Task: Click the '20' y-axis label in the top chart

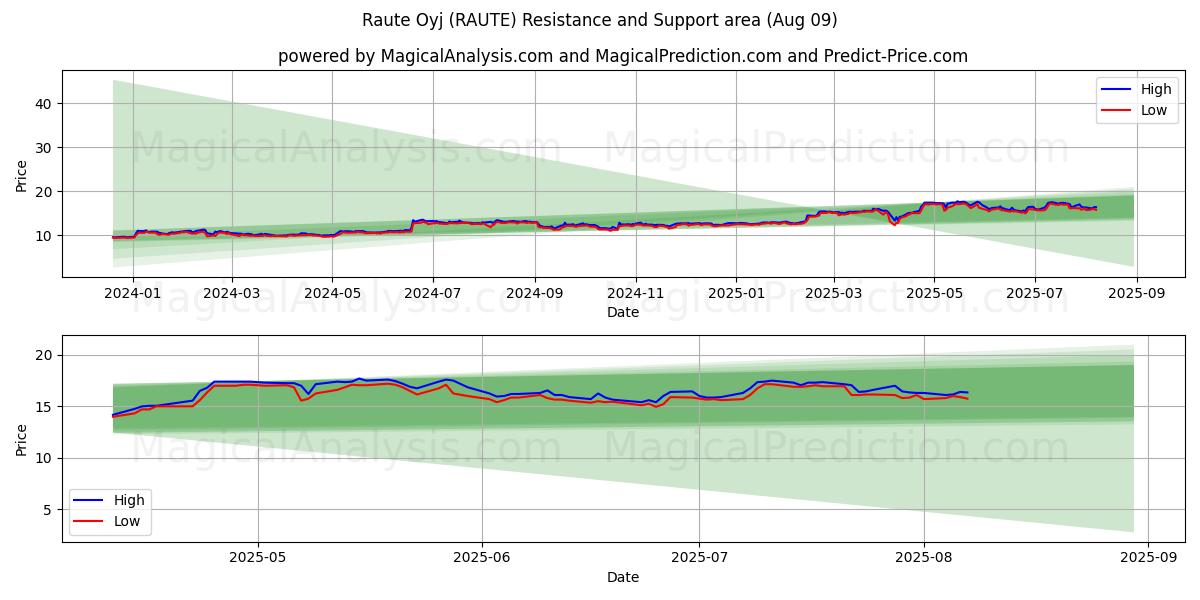Action: coord(45,191)
